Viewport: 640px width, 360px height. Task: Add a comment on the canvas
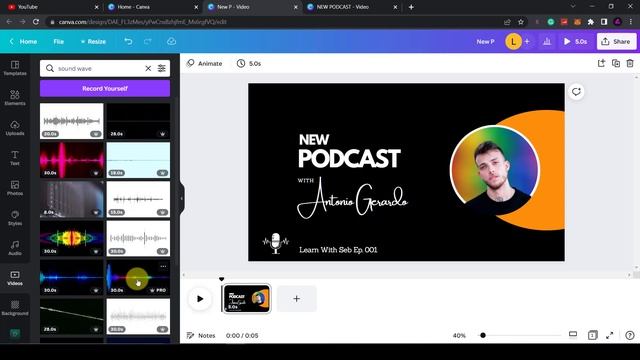[x=576, y=92]
